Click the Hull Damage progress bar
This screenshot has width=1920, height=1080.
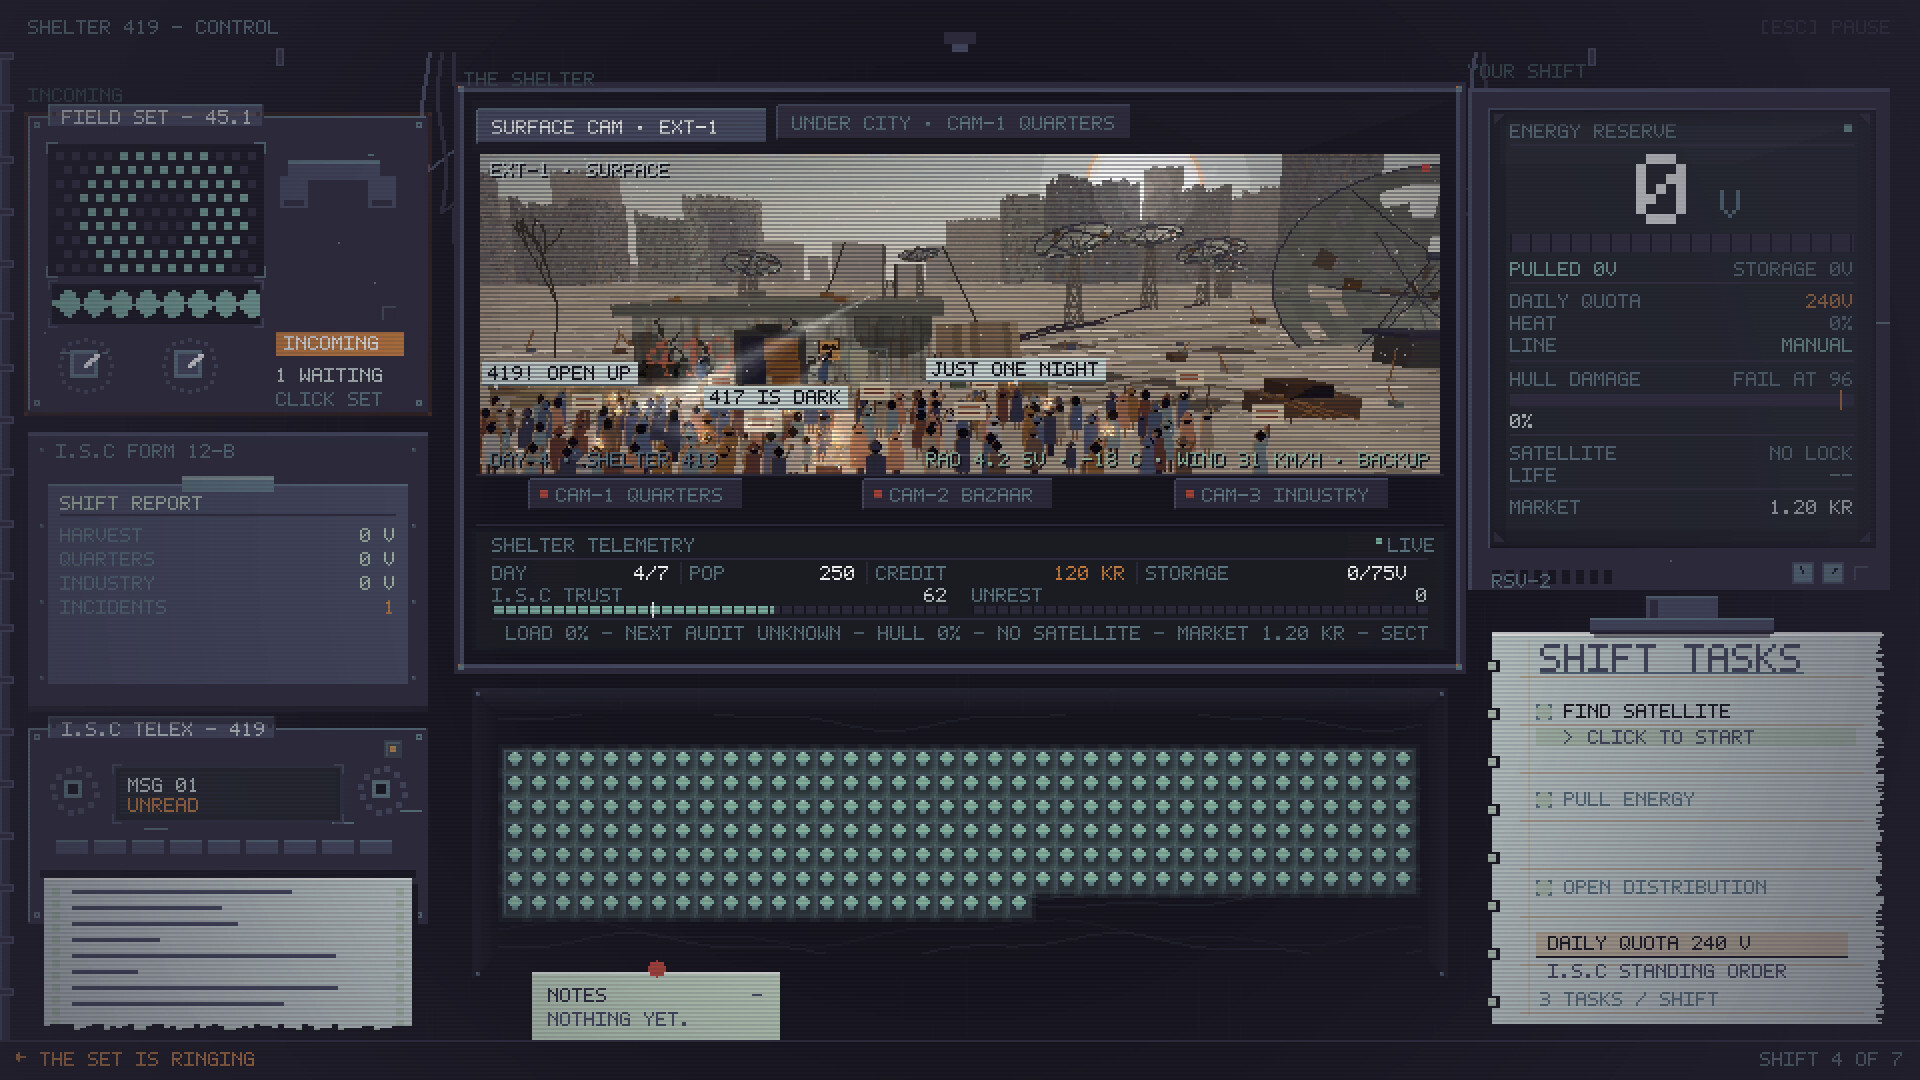coord(1680,401)
